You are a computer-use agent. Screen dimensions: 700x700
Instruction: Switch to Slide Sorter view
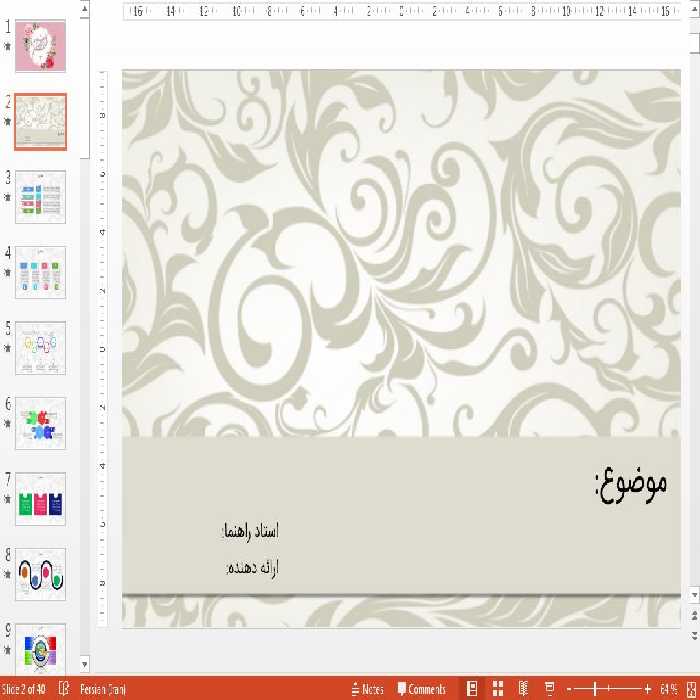[498, 689]
